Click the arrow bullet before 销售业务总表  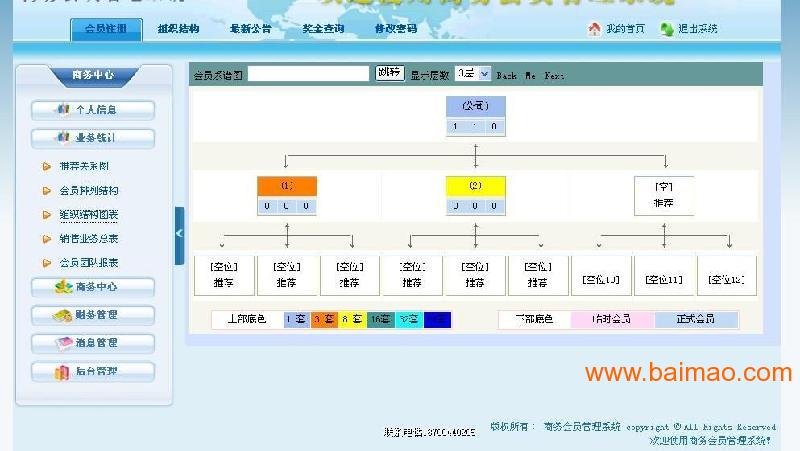tap(47, 239)
